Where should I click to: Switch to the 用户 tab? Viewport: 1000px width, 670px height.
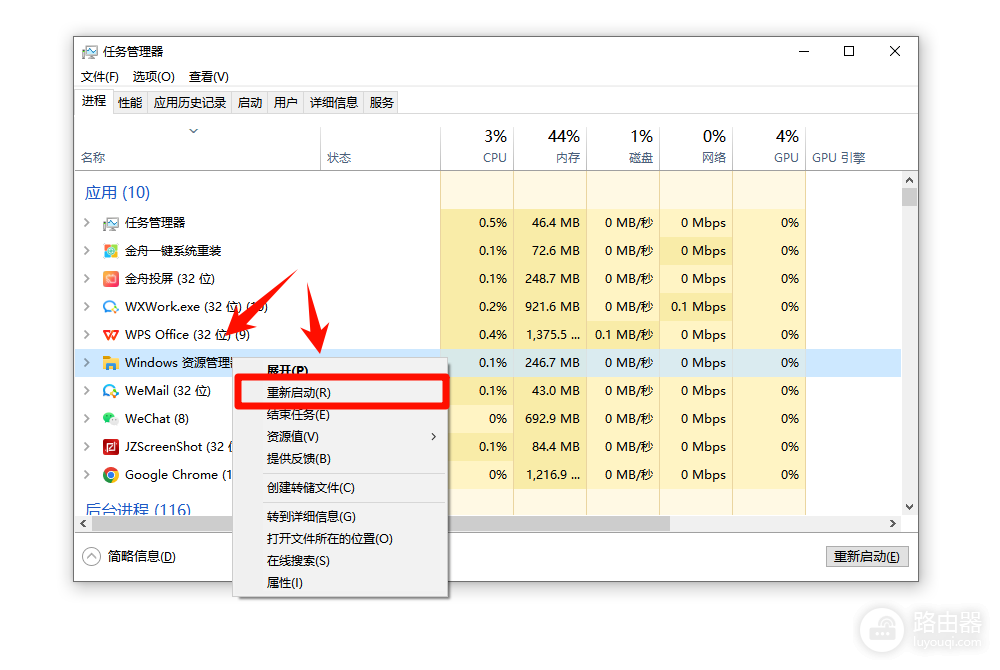click(285, 103)
